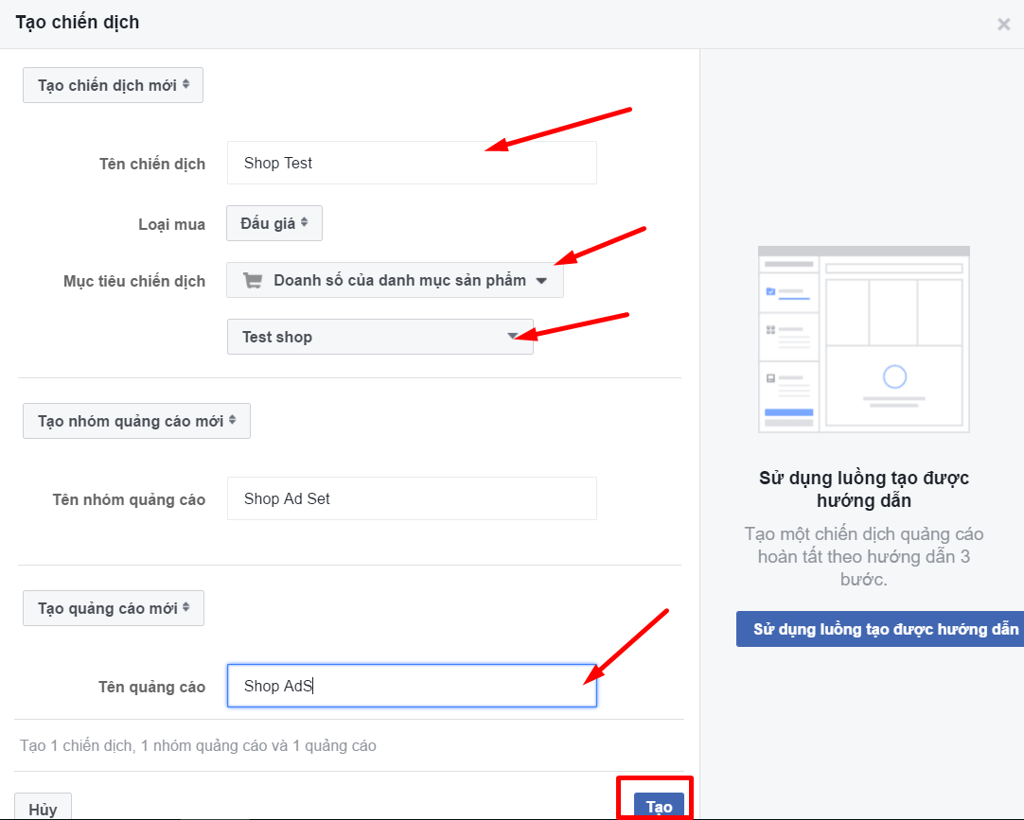Click the ad name field with Shop AdS
Screen dimensions: 1024x820
pos(411,686)
